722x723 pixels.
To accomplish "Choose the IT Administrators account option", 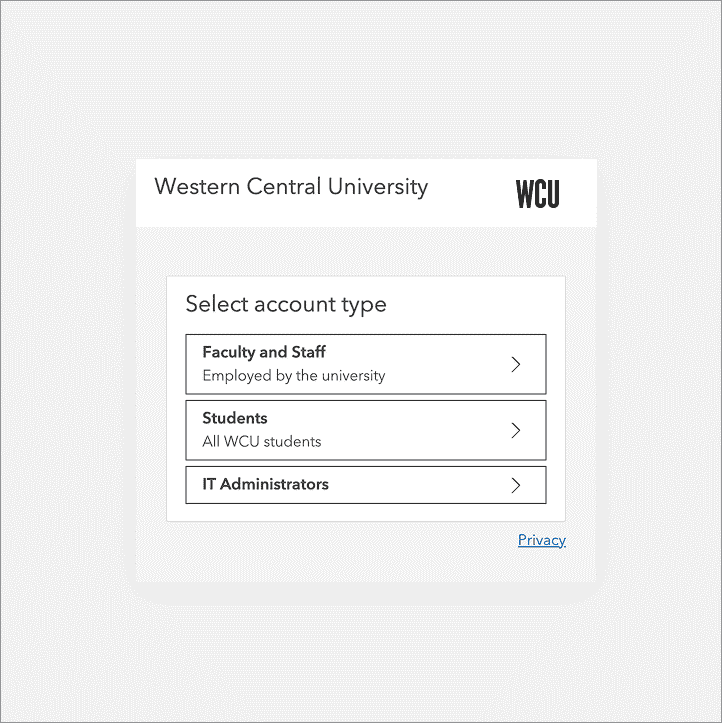I will 365,485.
